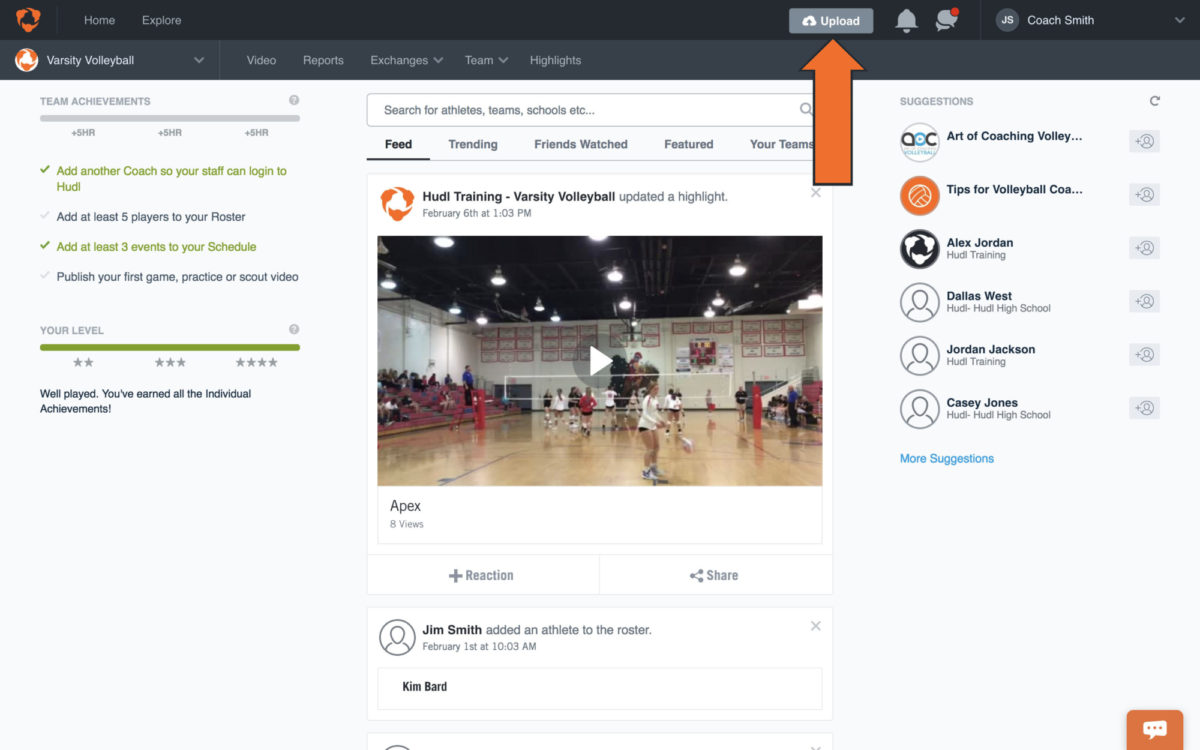Follow Jordan Jackson from suggestions
This screenshot has height=750, width=1200.
pos(1144,354)
